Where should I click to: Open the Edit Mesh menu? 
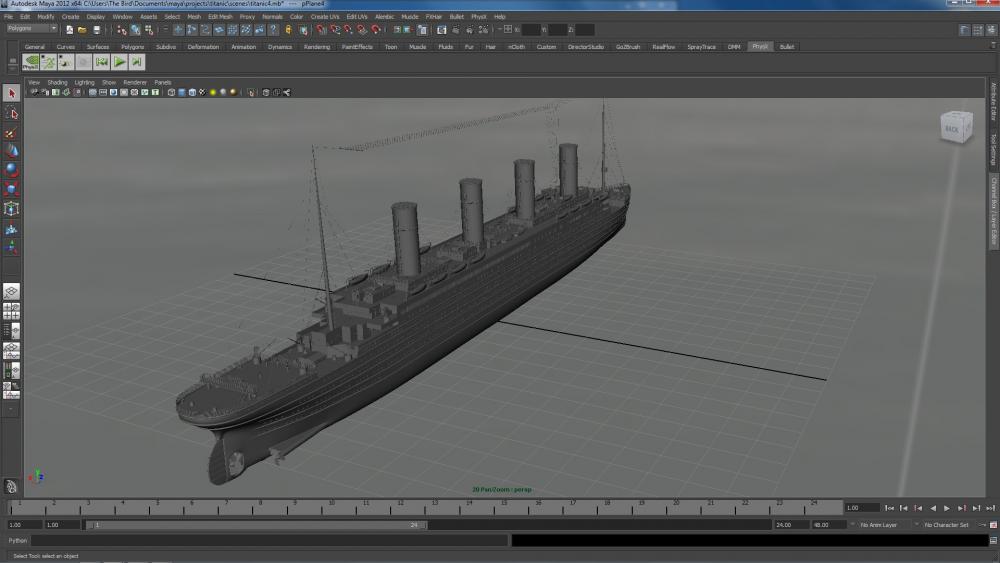pos(219,17)
